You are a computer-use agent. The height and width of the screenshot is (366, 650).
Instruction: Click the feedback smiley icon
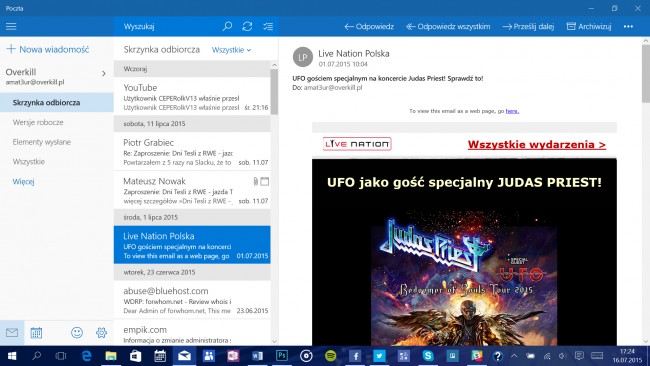pos(77,332)
